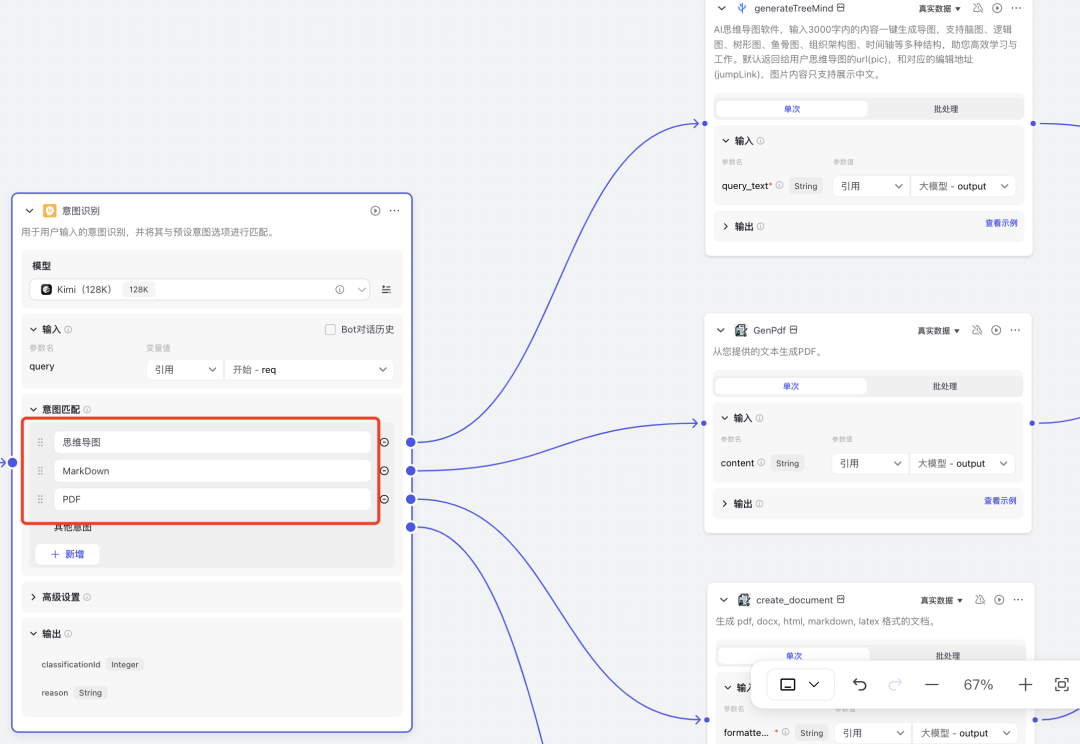Image resolution: width=1080 pixels, height=744 pixels.
Task: Open the more options menu on 意图识别 node
Action: [x=396, y=210]
